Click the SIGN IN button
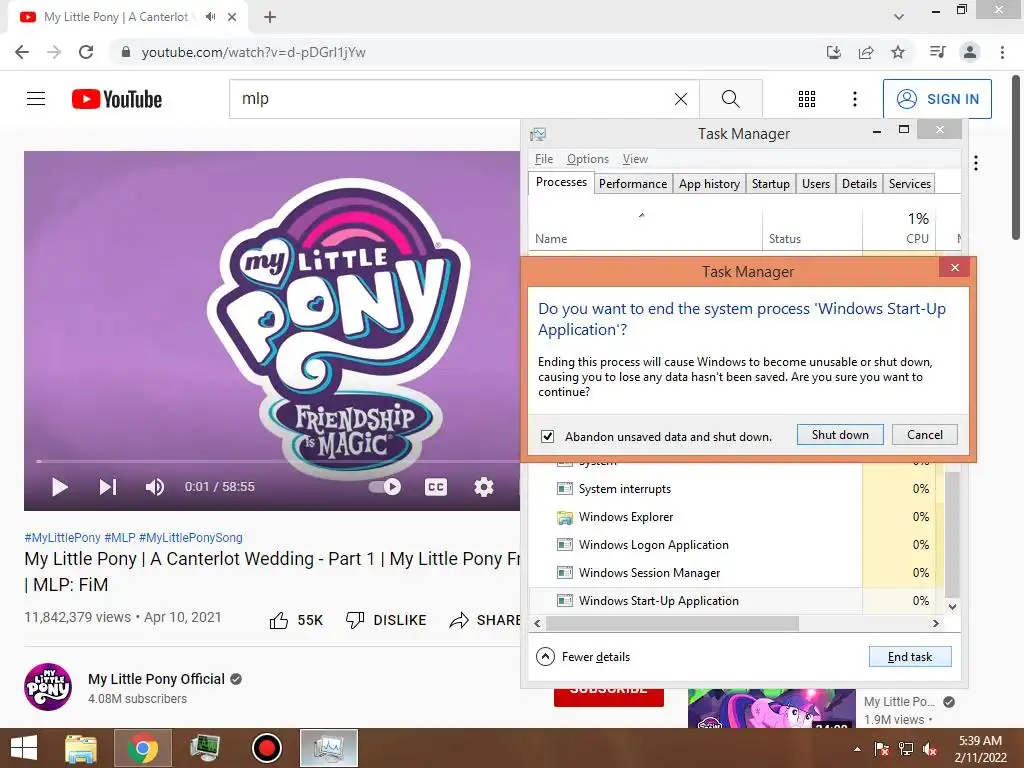 pos(937,99)
